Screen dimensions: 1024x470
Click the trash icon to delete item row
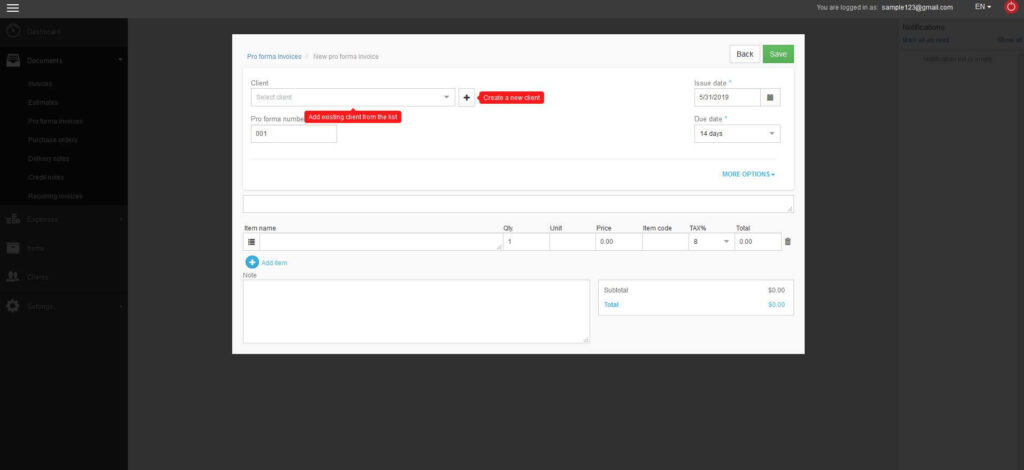788,242
